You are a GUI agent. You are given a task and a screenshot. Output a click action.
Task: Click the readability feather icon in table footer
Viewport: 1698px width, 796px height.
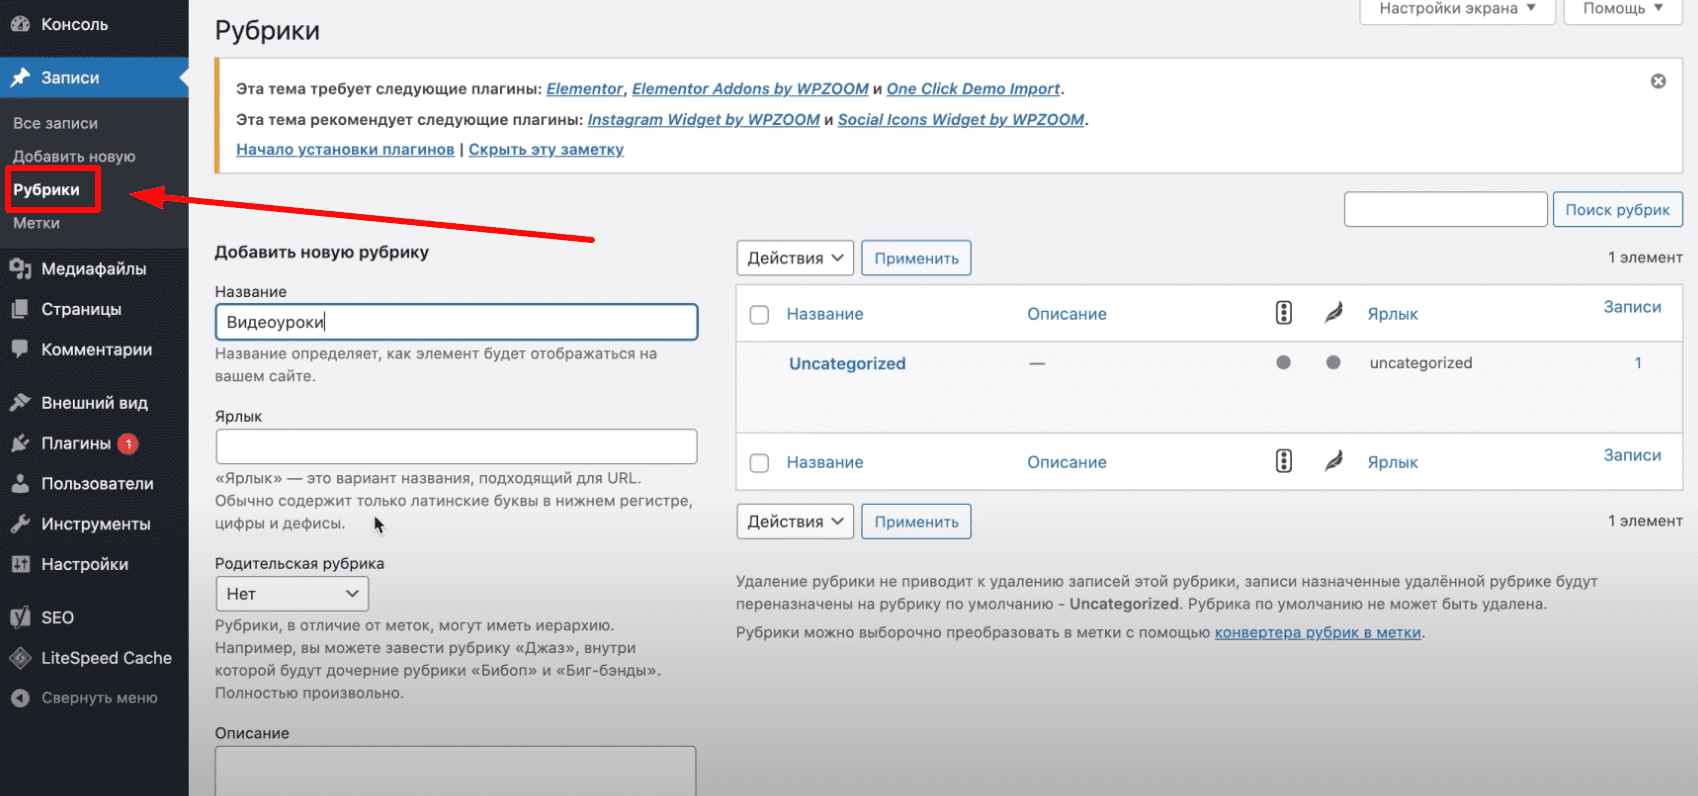click(x=1333, y=461)
